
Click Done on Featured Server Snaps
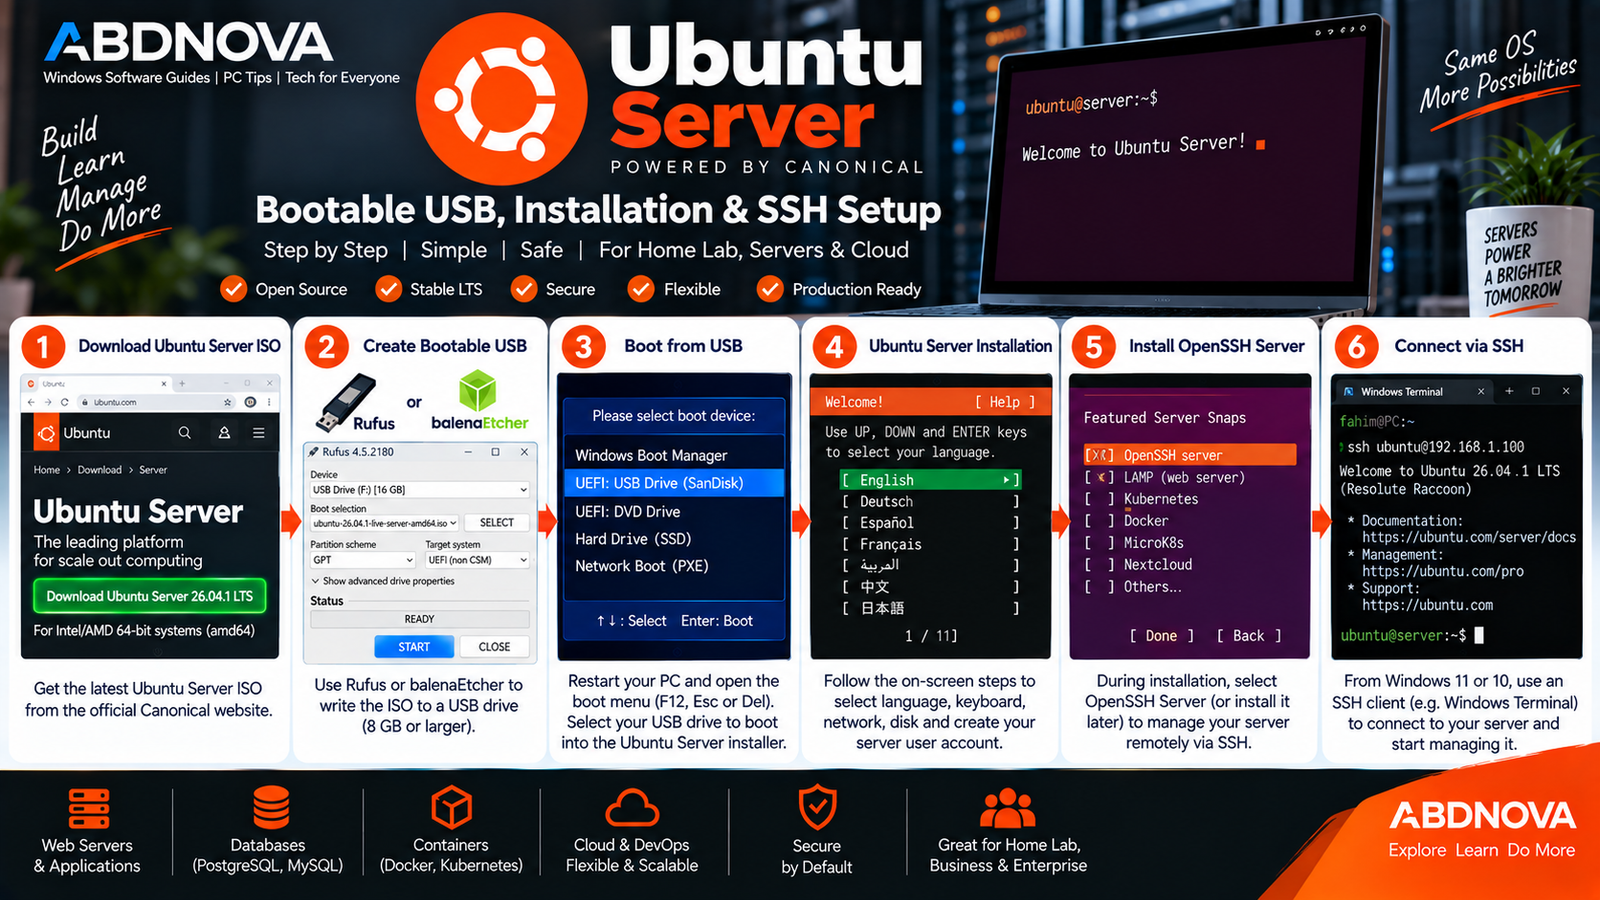(x=1161, y=636)
